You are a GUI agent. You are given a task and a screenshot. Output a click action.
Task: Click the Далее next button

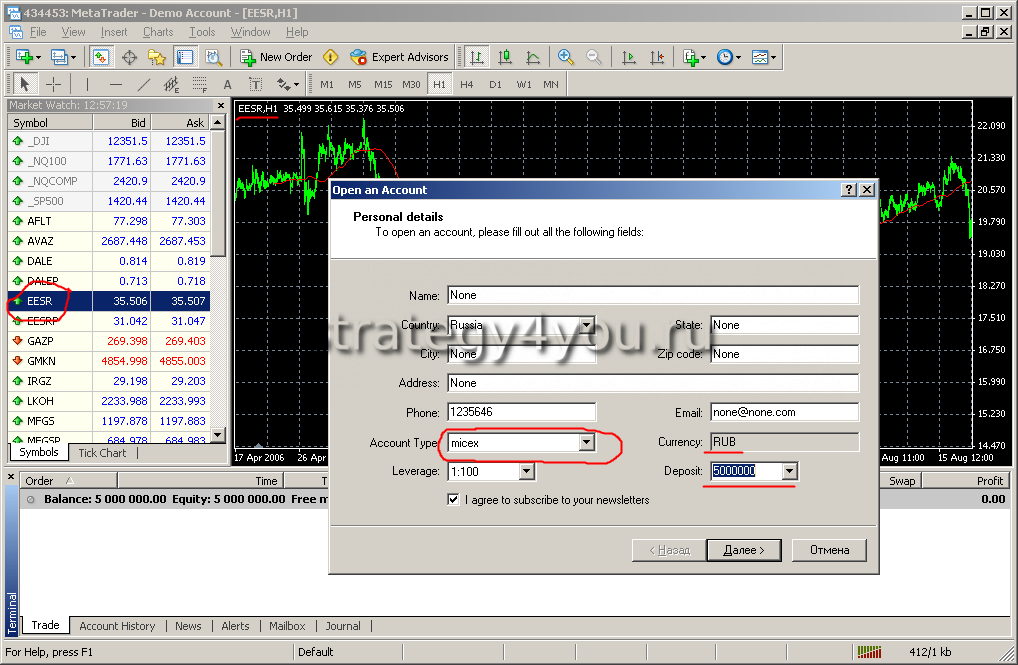744,550
